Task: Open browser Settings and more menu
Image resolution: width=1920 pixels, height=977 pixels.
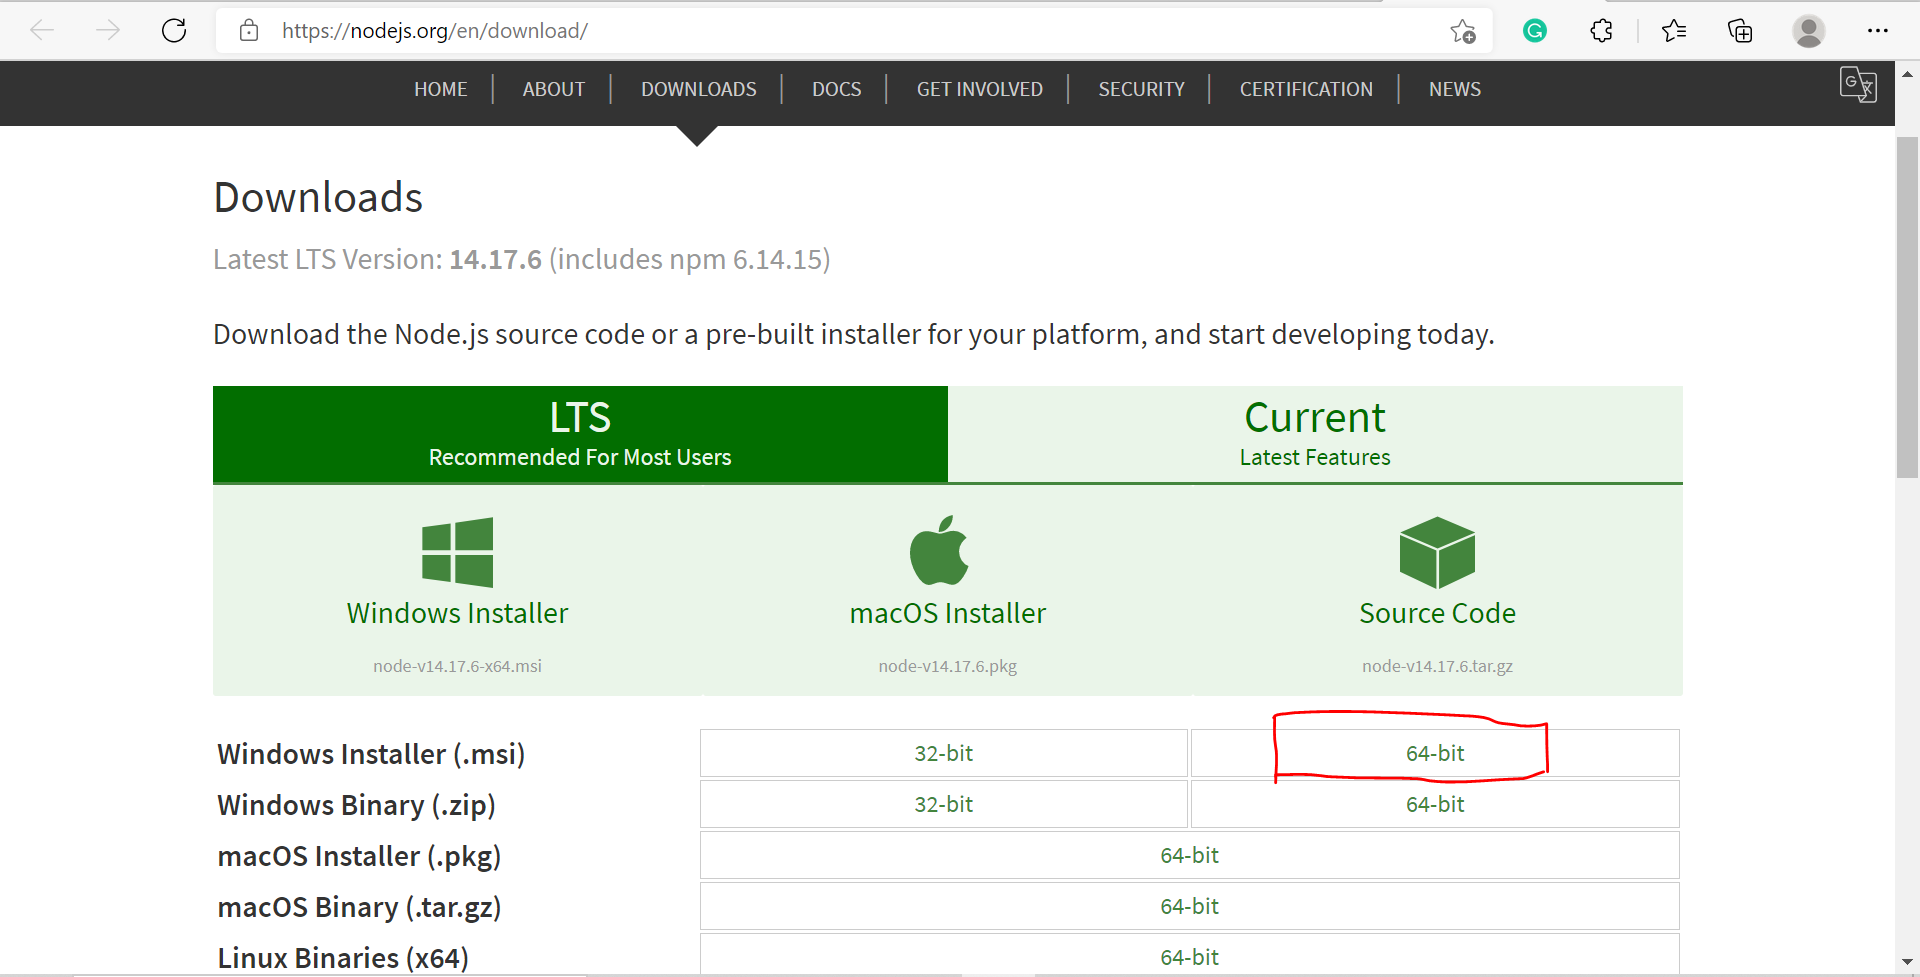Action: pyautogui.click(x=1877, y=31)
